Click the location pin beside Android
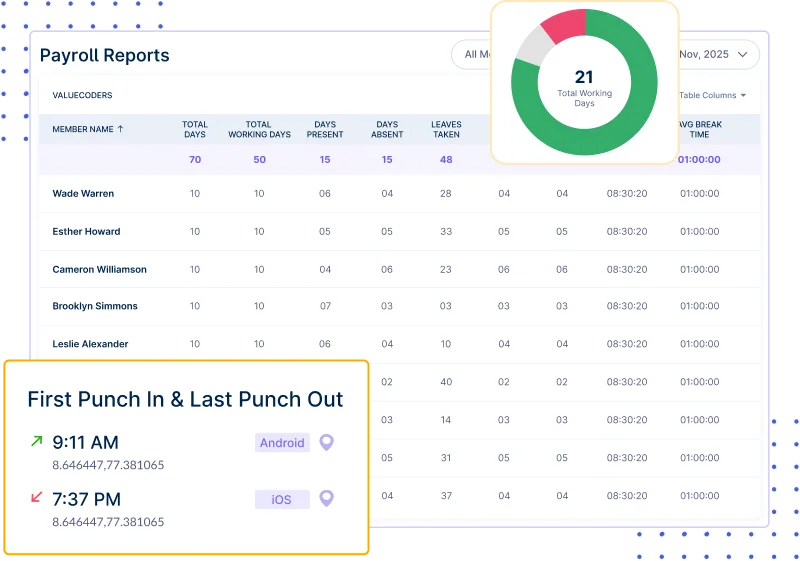The image size is (800, 561). click(325, 442)
